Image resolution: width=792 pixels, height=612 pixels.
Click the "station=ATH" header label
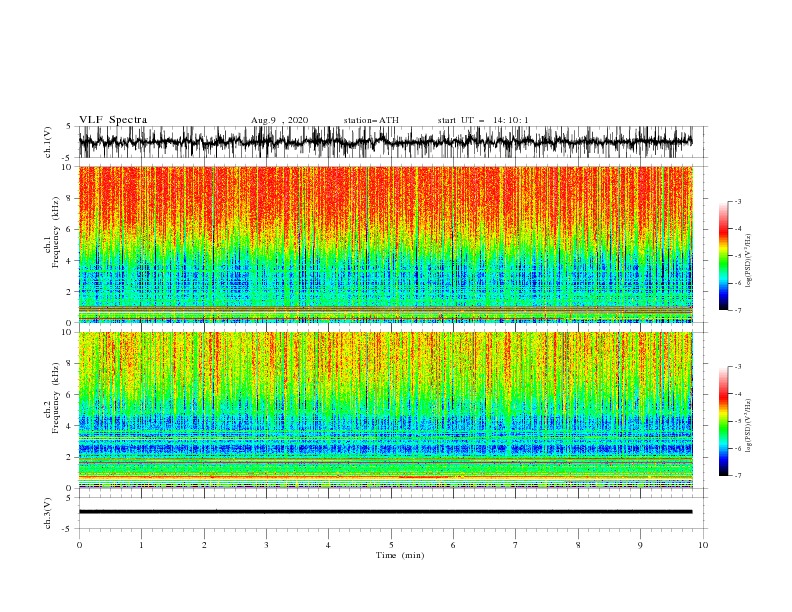point(371,120)
